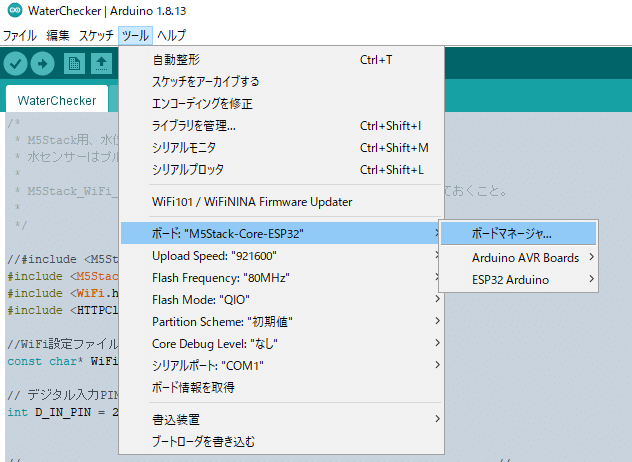This screenshot has width=632, height=462.
Task: Expand Flash Mode "QIO" submenu
Action: pyautogui.click(x=281, y=300)
